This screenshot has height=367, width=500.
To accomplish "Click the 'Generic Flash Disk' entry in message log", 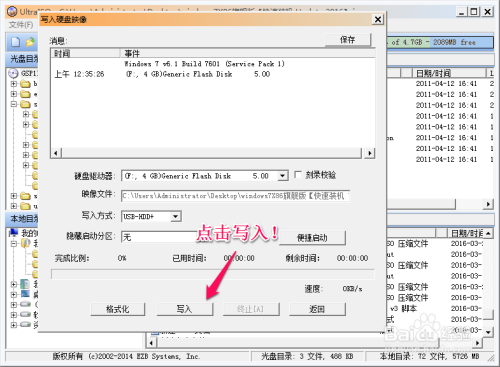I will click(x=198, y=74).
